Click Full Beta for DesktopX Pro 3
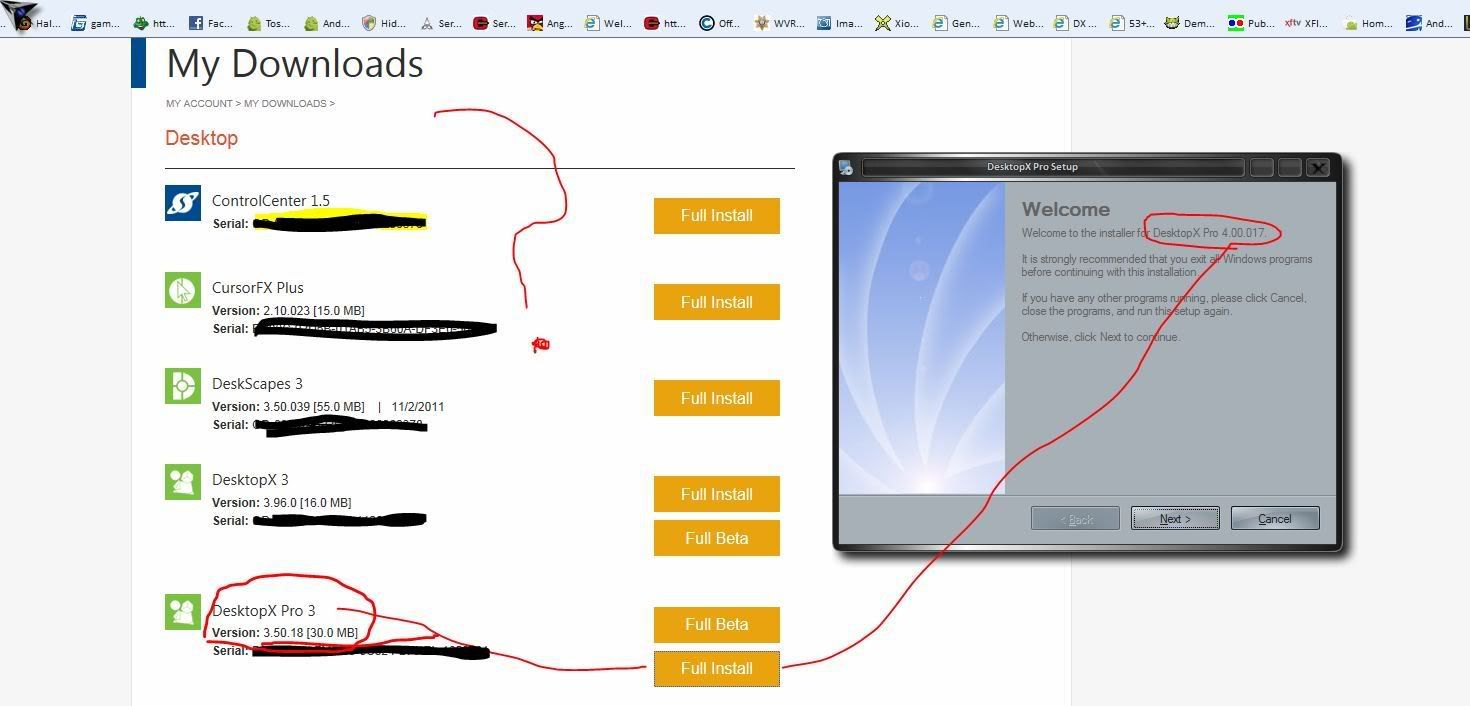 pos(717,624)
